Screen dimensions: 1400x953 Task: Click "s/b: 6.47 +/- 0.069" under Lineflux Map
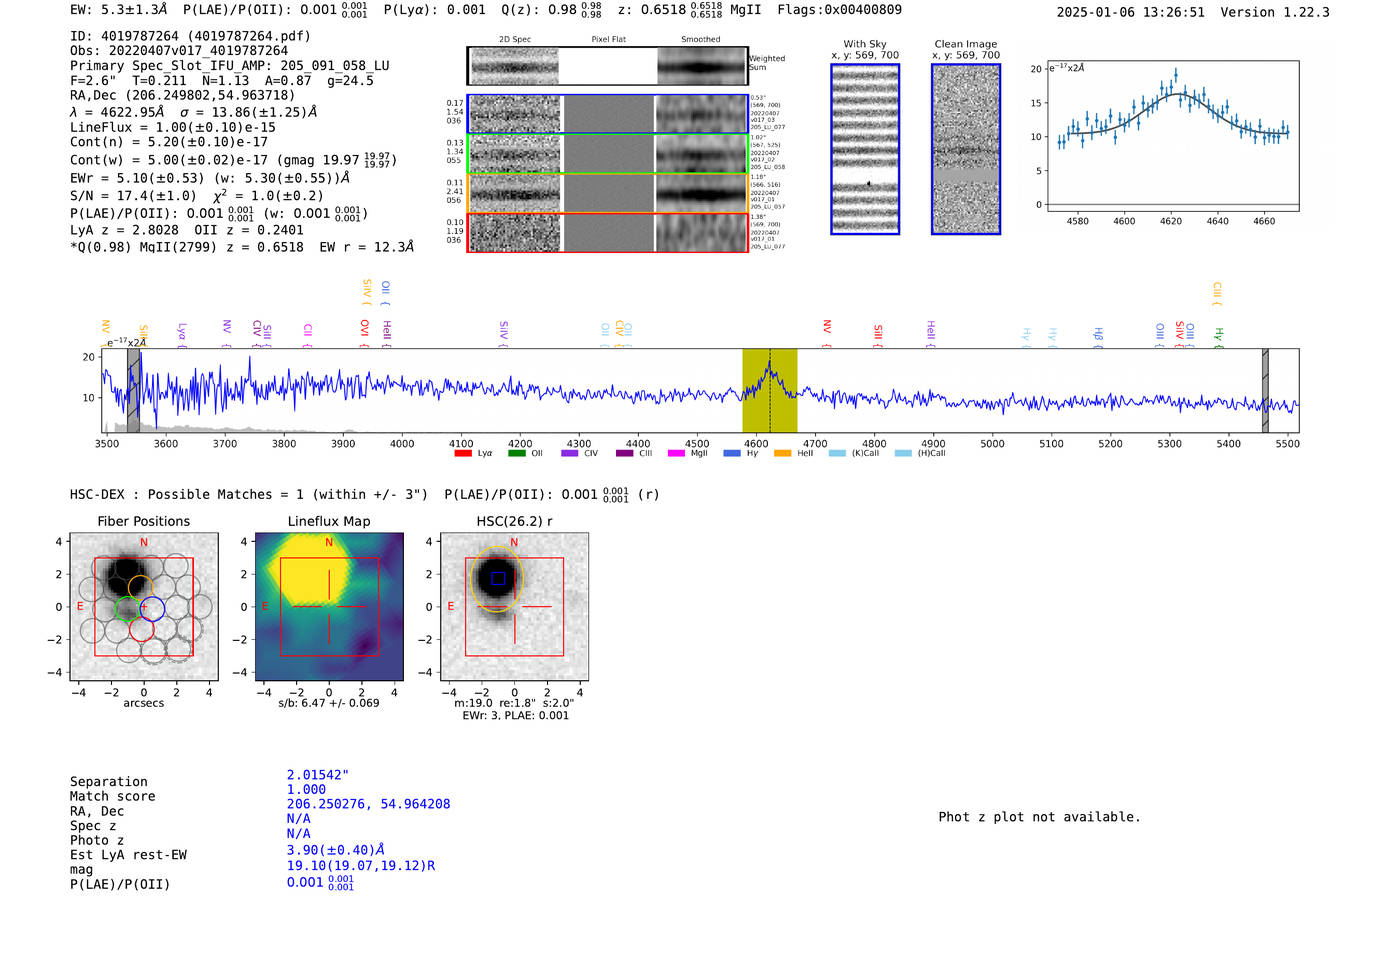[x=329, y=703]
